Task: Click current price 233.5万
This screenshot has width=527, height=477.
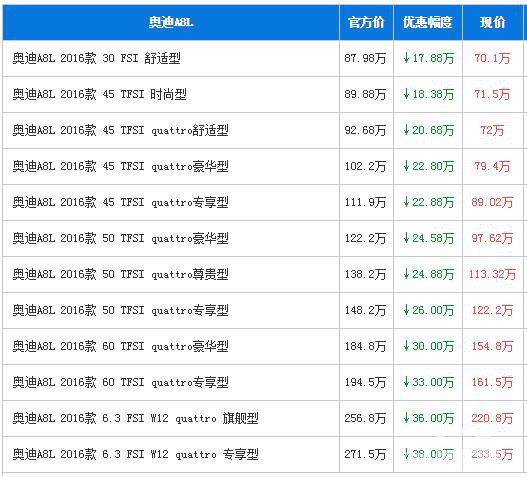Action: pyautogui.click(x=492, y=454)
